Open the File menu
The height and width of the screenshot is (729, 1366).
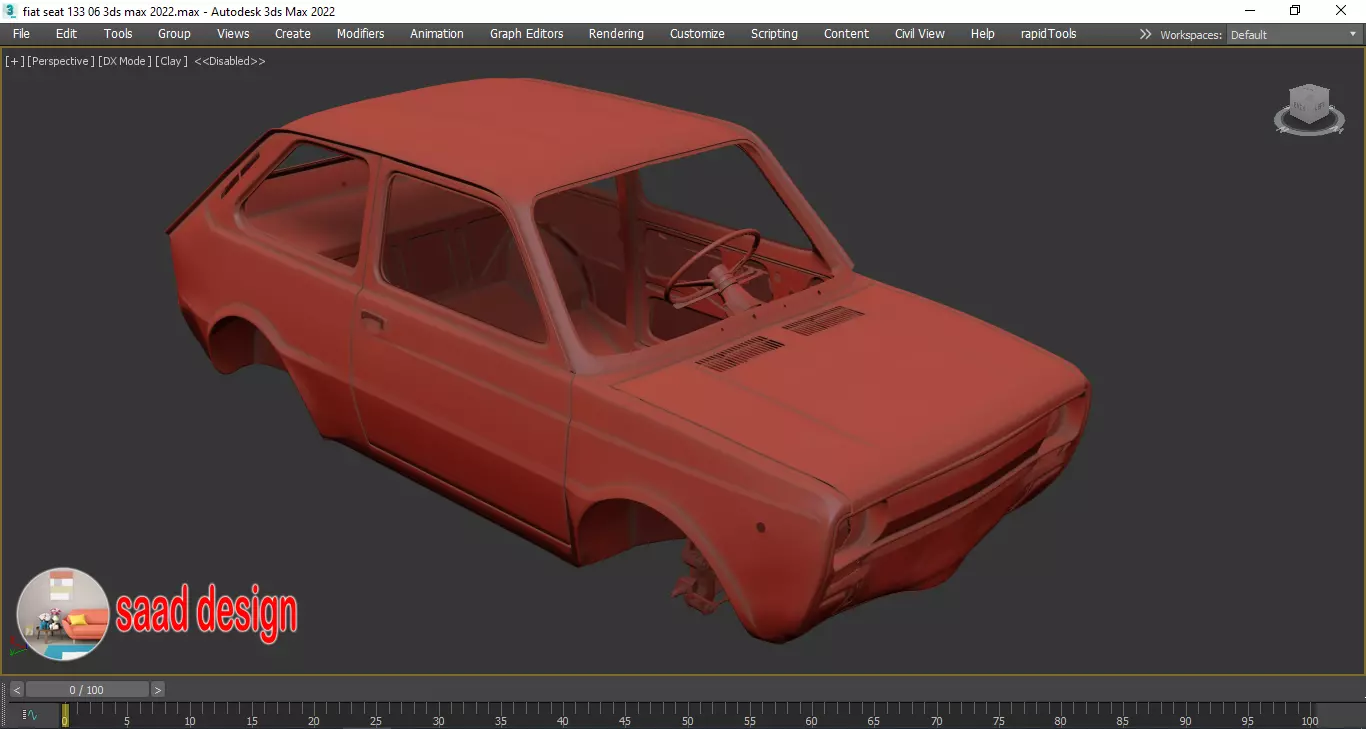(x=21, y=34)
